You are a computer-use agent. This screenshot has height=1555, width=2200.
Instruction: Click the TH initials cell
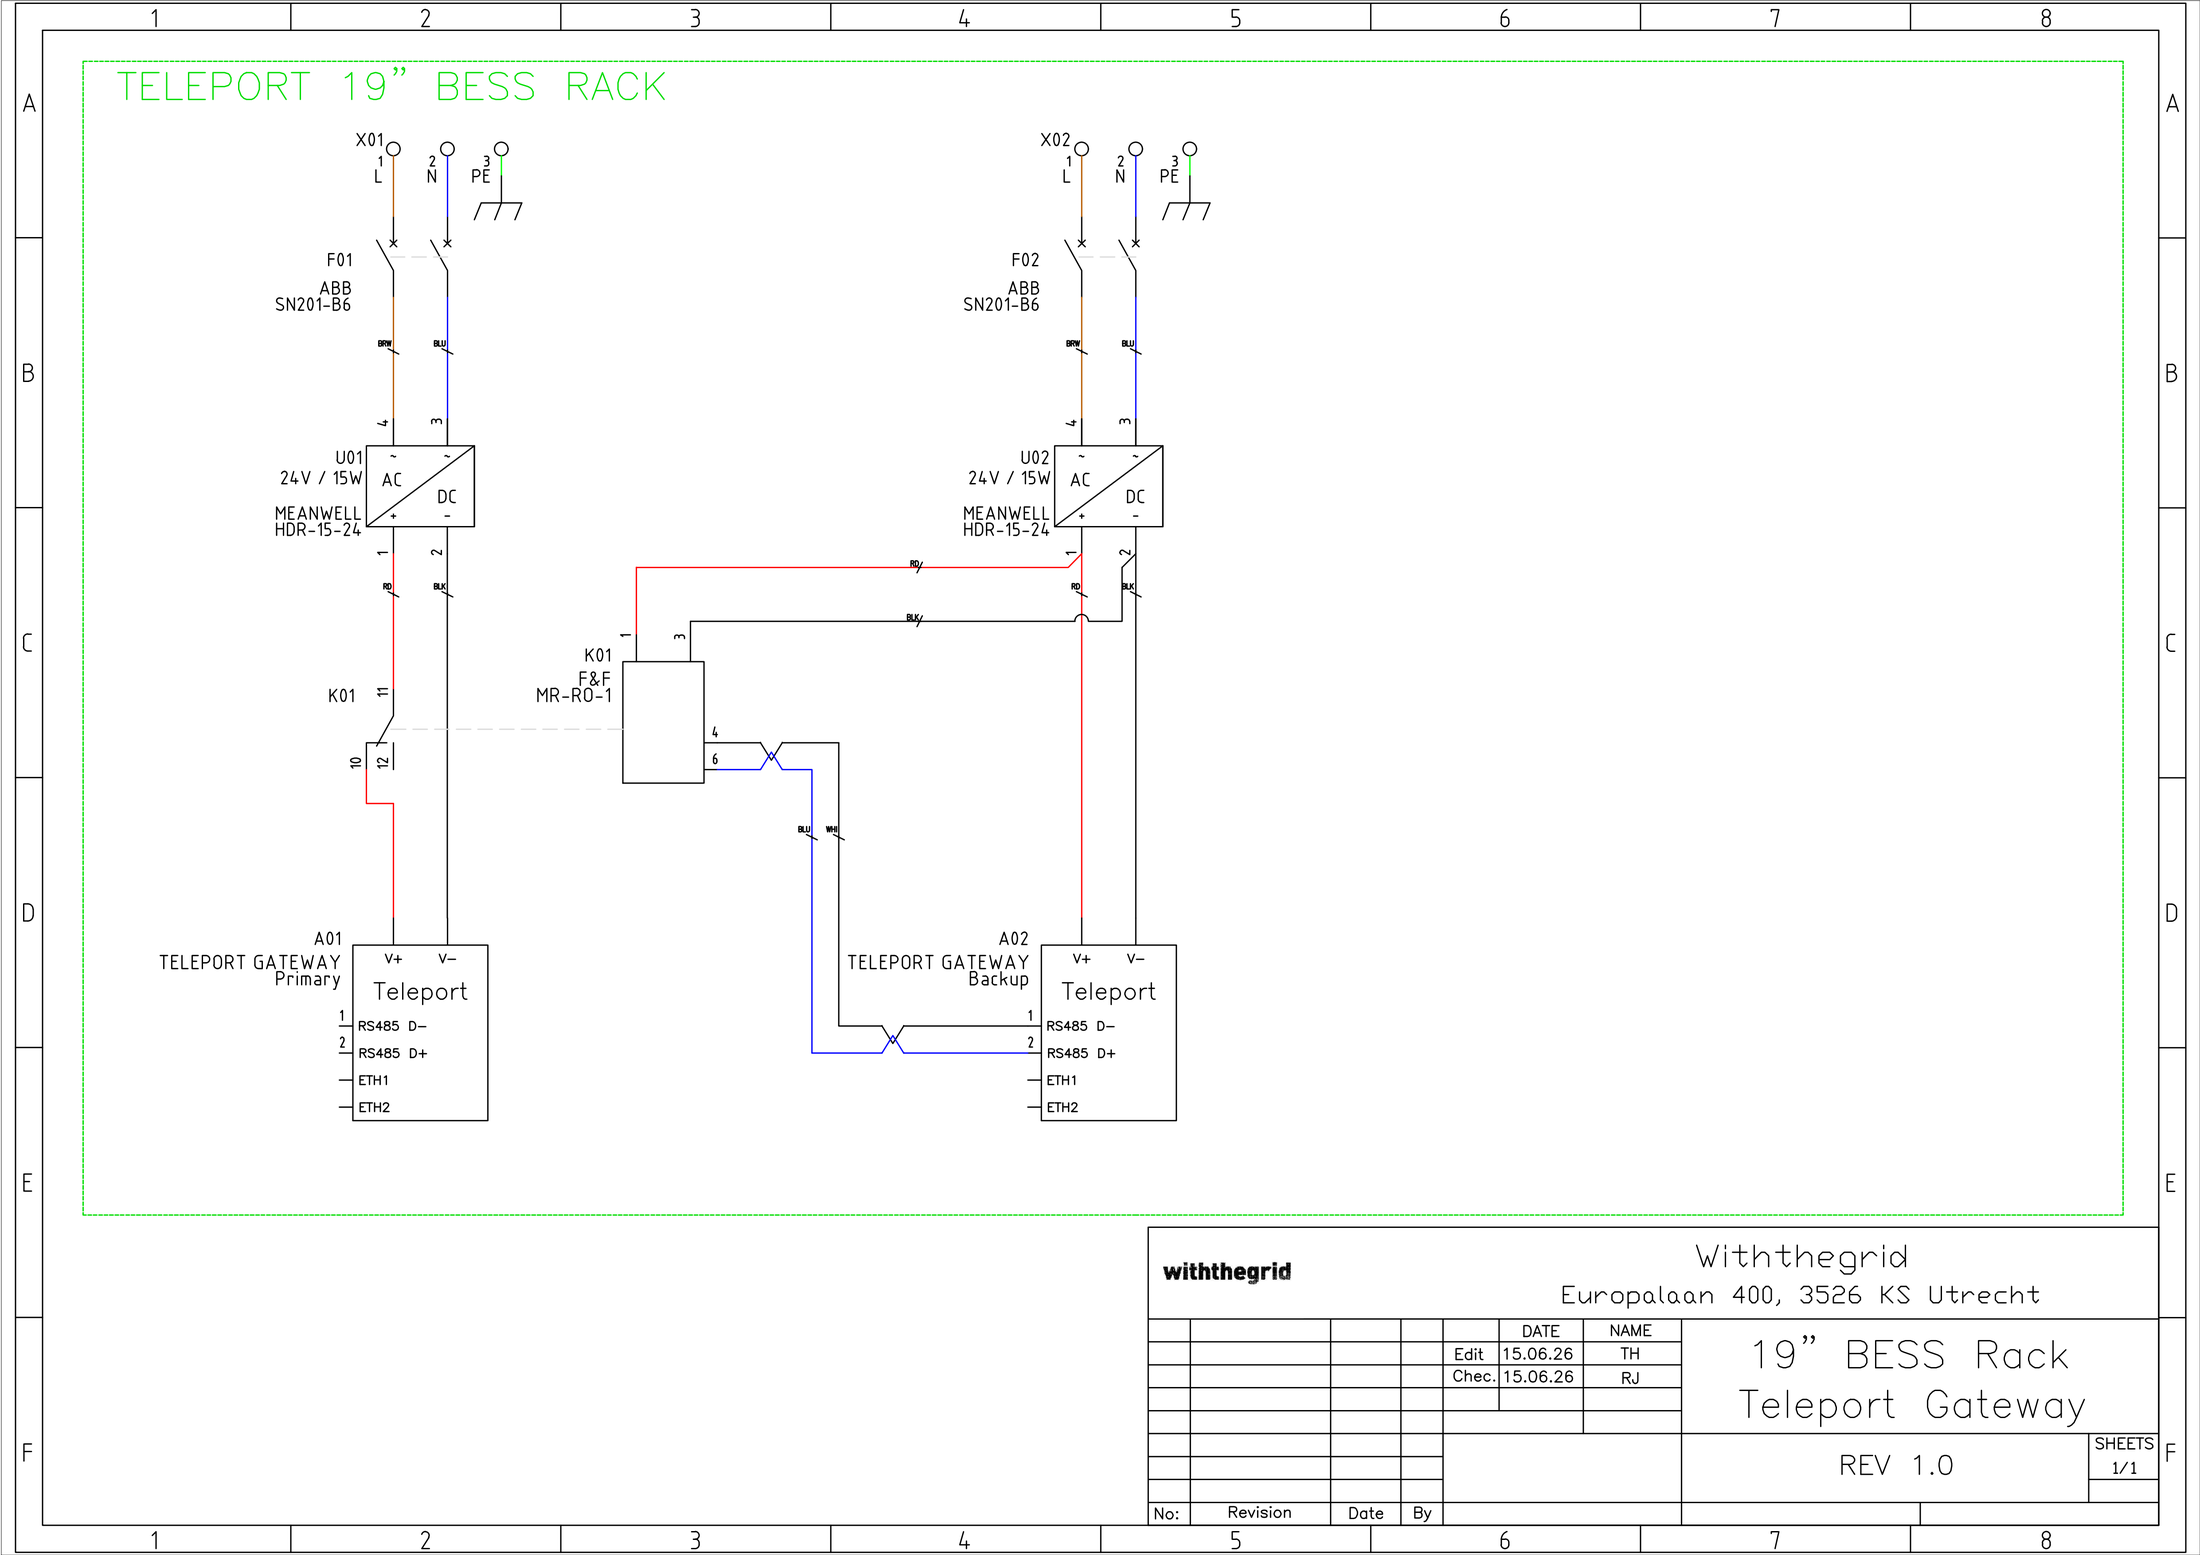tap(1630, 1354)
